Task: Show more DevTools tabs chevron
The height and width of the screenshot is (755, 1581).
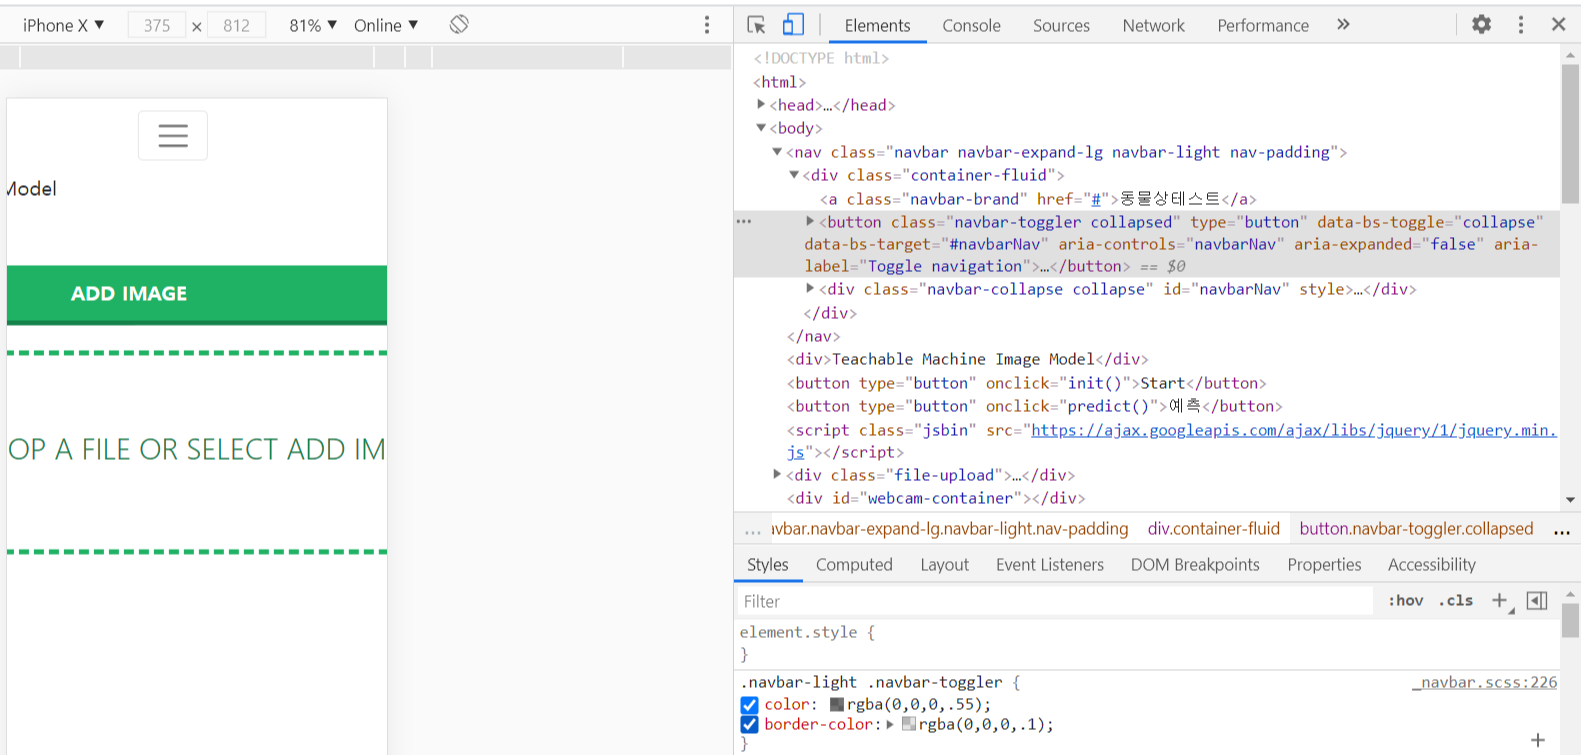Action: pyautogui.click(x=1343, y=25)
